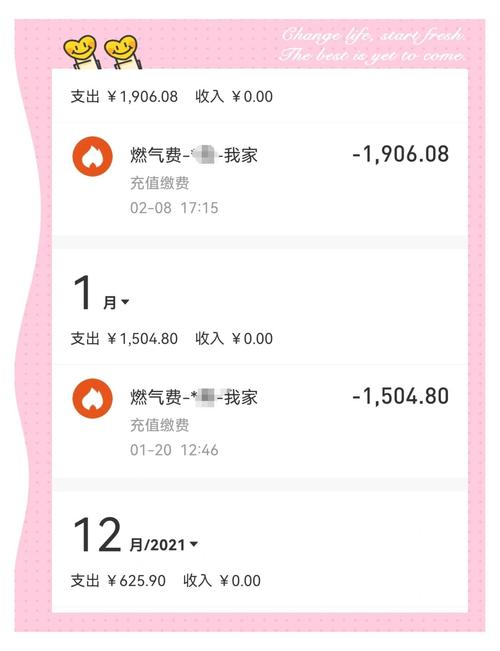Click the 02-08 17:15 timestamp
This screenshot has width=500, height=651.
(174, 208)
